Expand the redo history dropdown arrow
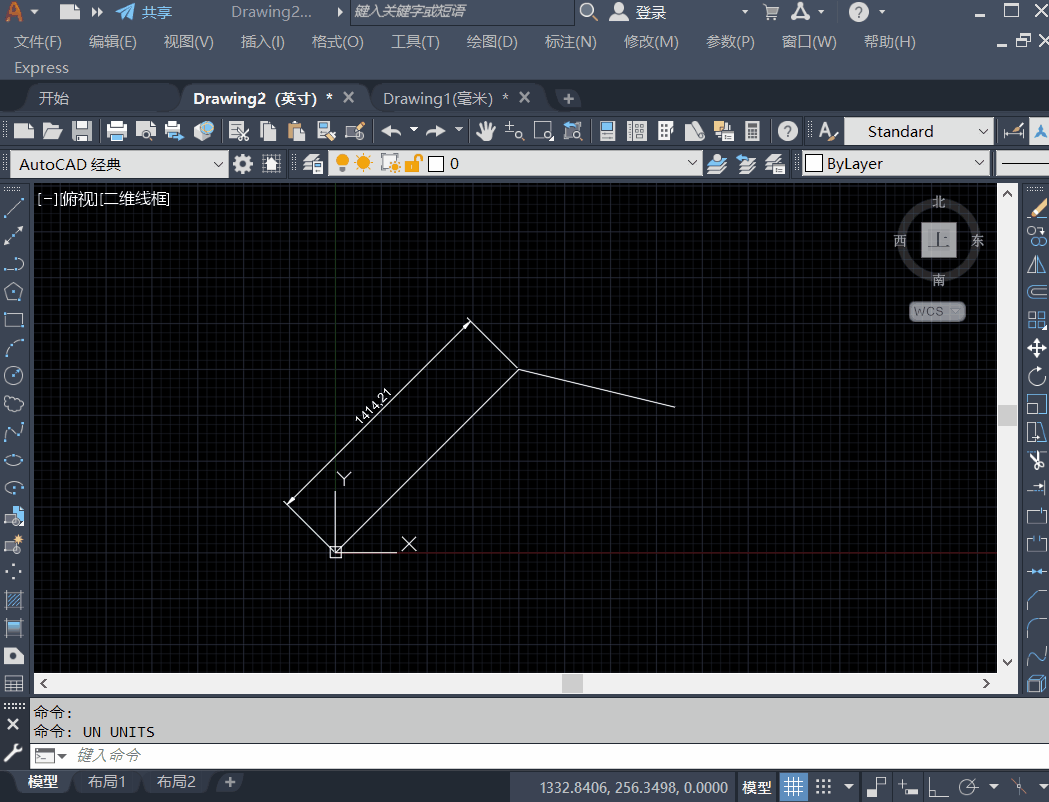This screenshot has width=1049, height=802. tap(459, 130)
